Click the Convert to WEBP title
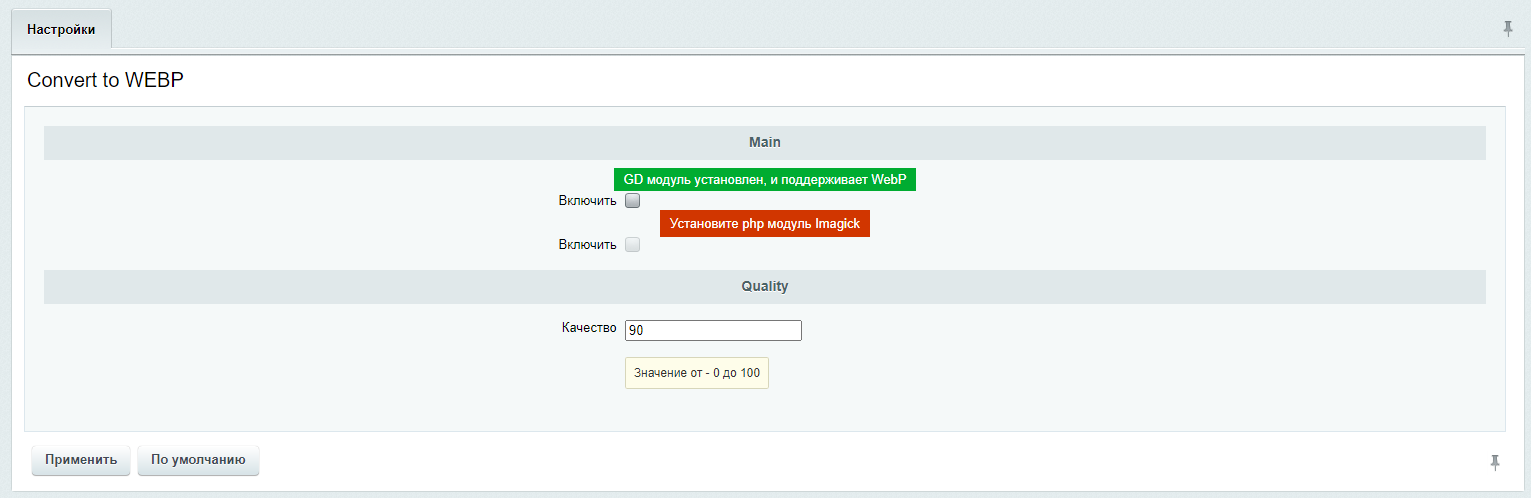The height and width of the screenshot is (498, 1531). [x=106, y=81]
